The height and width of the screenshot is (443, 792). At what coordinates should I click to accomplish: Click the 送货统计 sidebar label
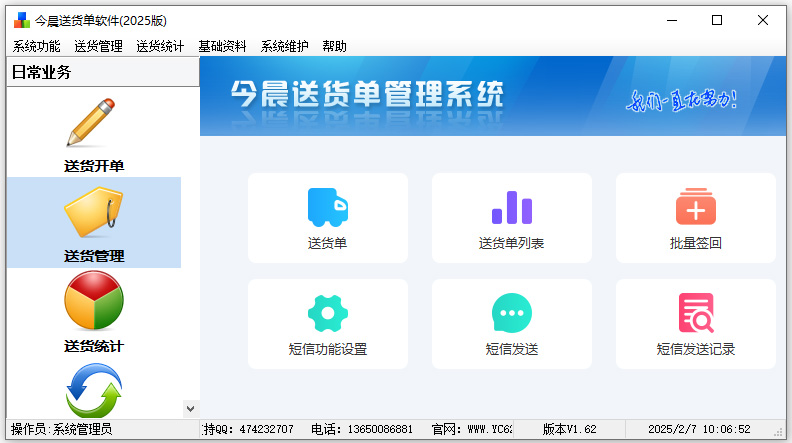point(94,346)
